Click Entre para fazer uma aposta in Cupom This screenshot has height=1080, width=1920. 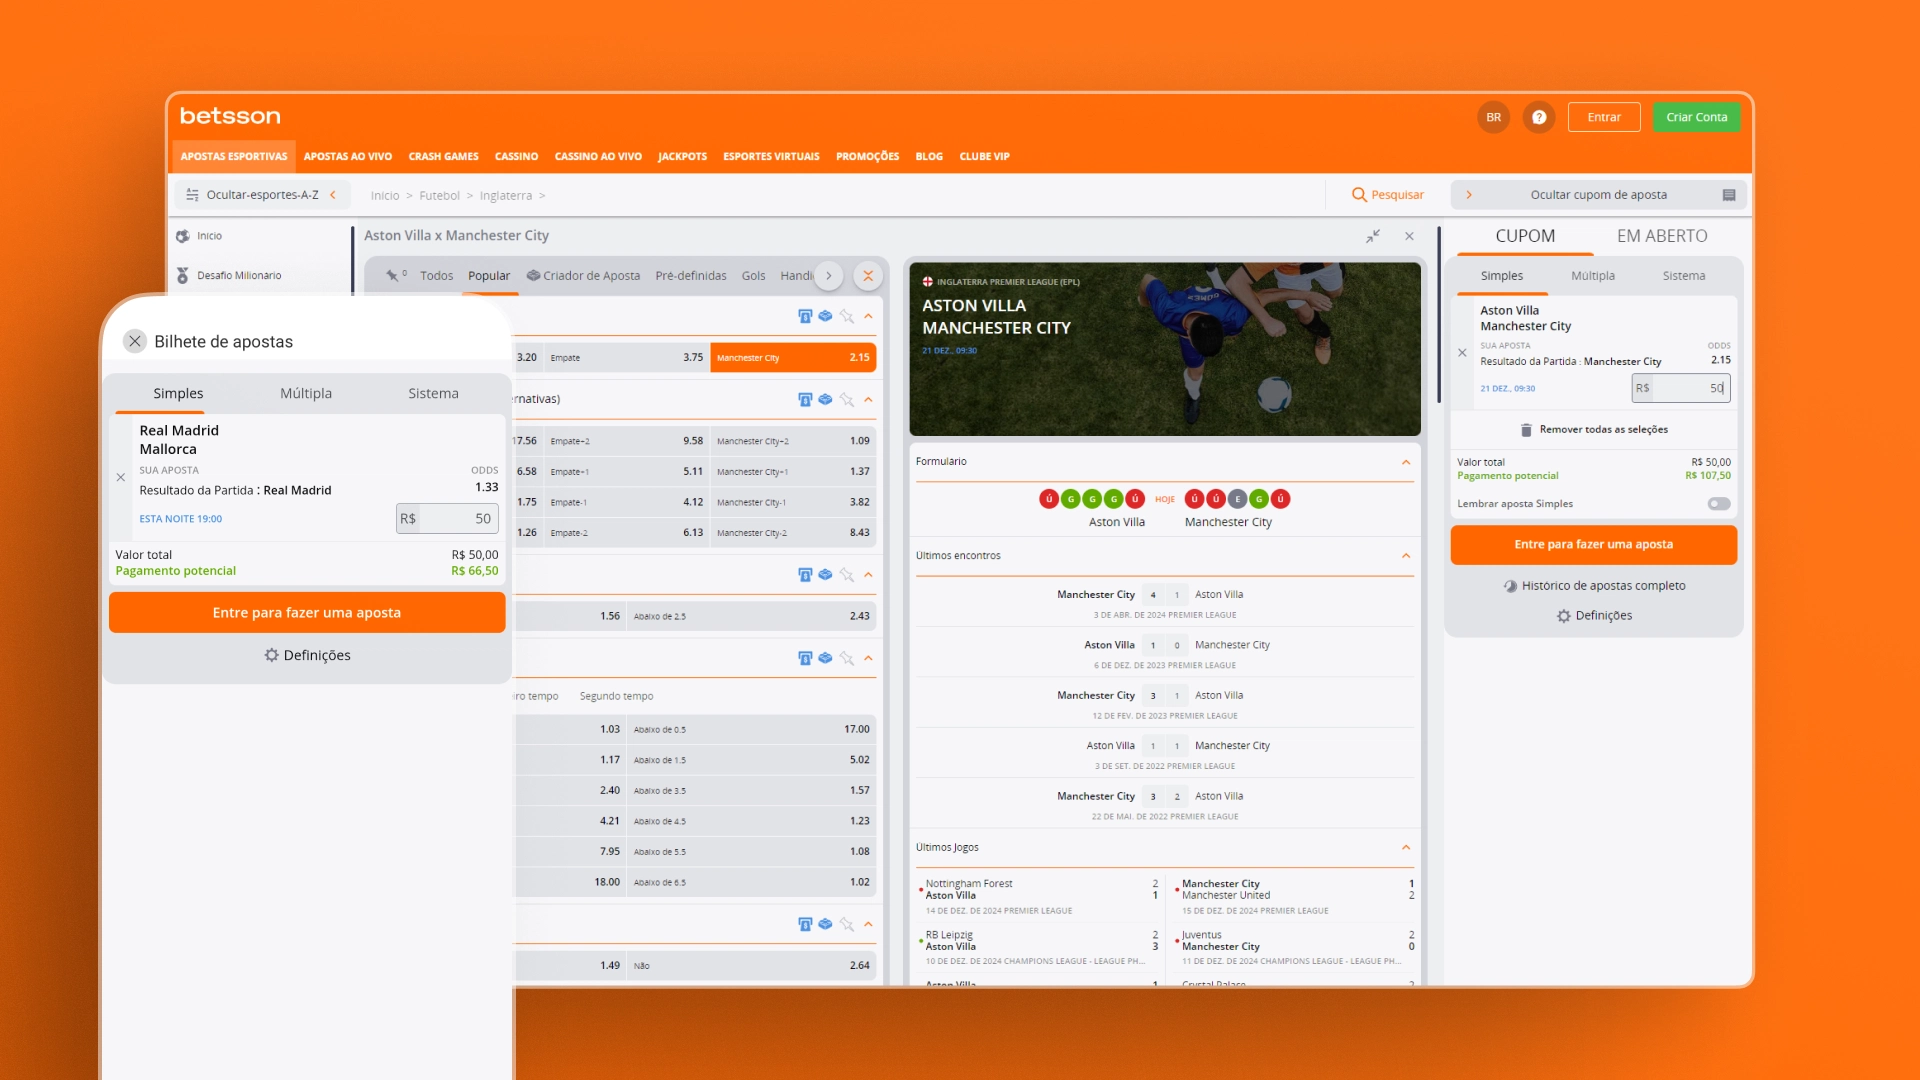coord(1593,545)
